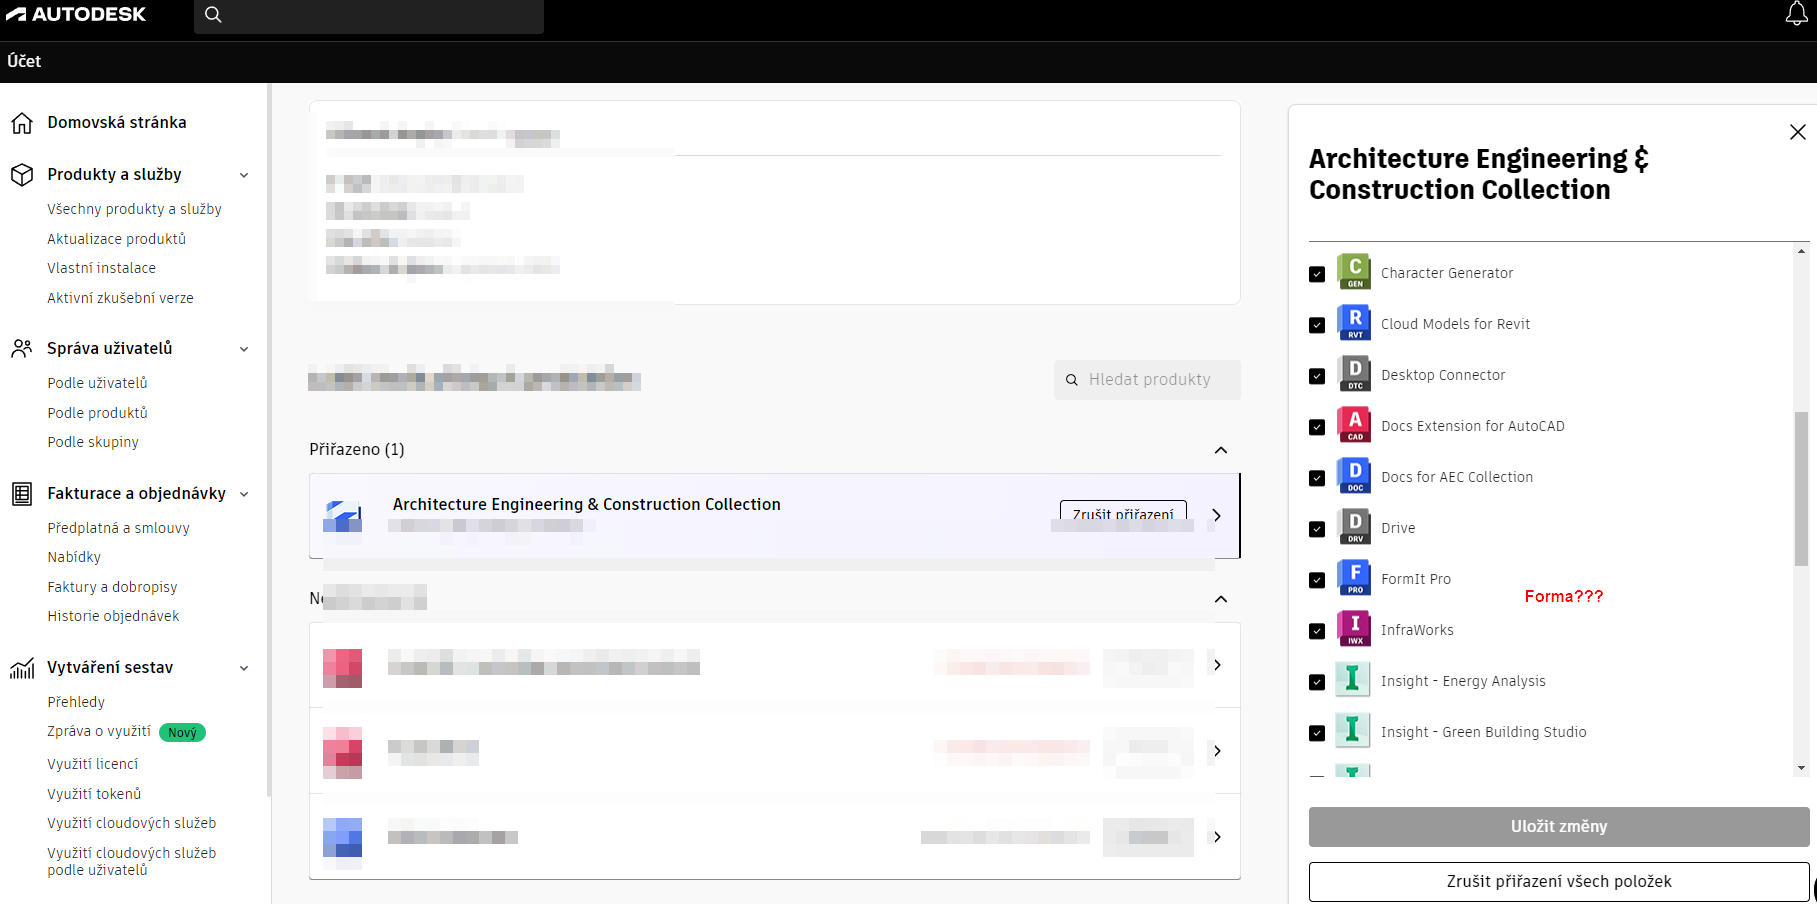Click the Produkty a služby cube icon
The height and width of the screenshot is (904, 1817).
click(x=22, y=175)
